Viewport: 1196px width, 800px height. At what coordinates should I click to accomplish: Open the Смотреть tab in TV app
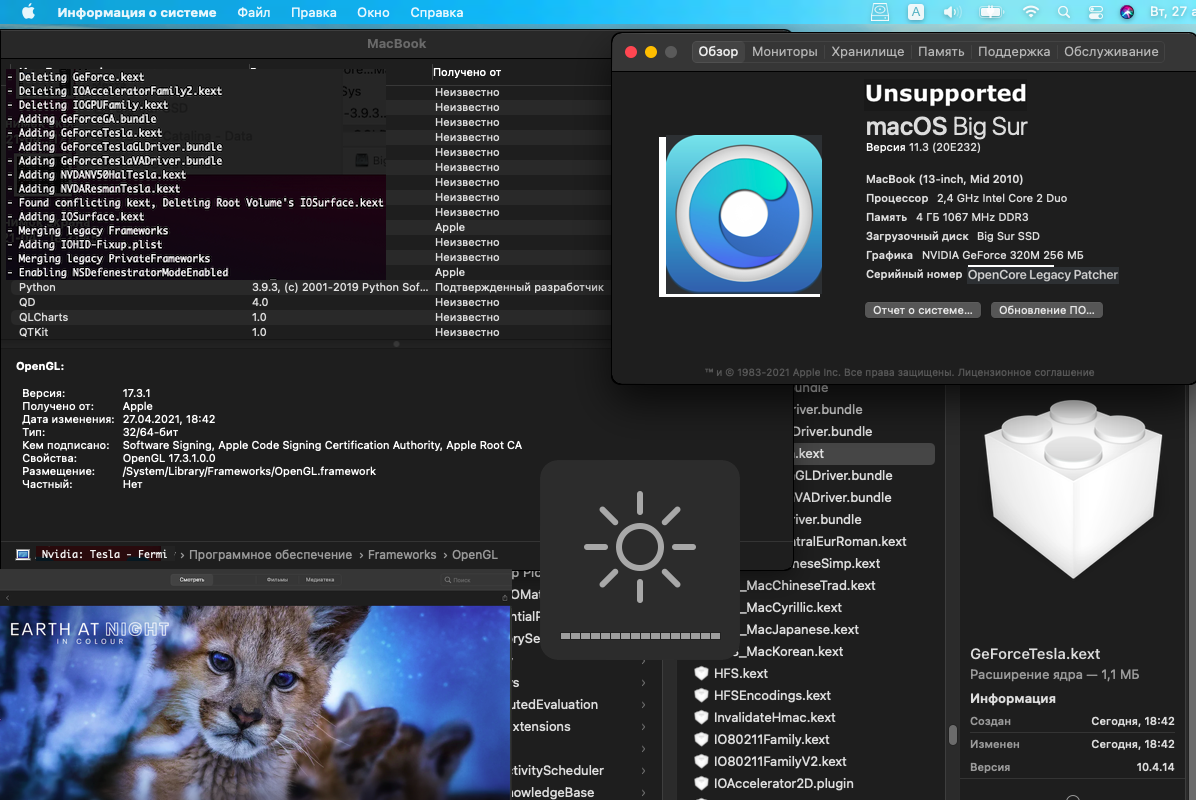click(191, 580)
